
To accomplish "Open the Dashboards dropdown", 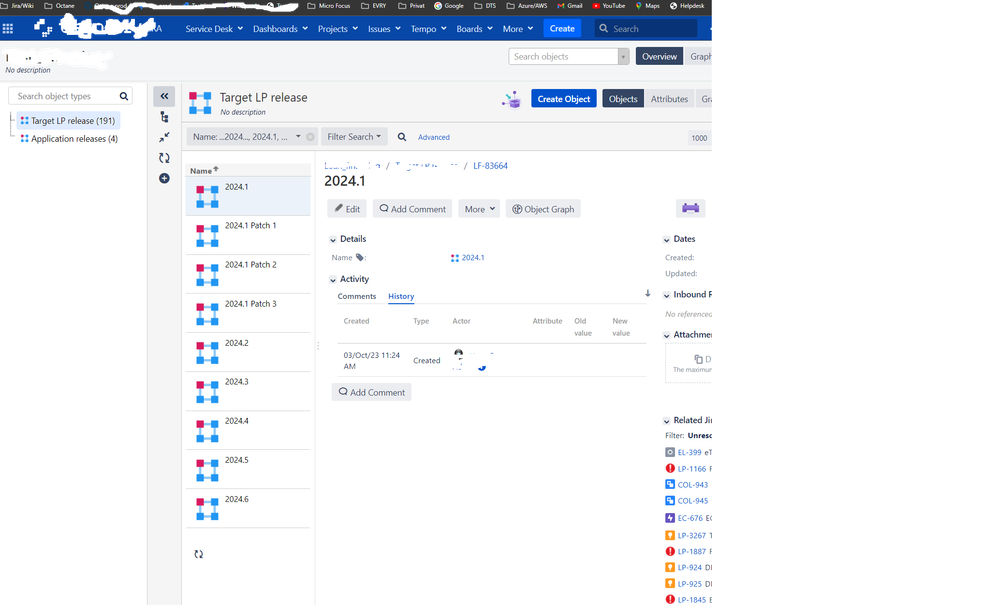I will click(280, 29).
